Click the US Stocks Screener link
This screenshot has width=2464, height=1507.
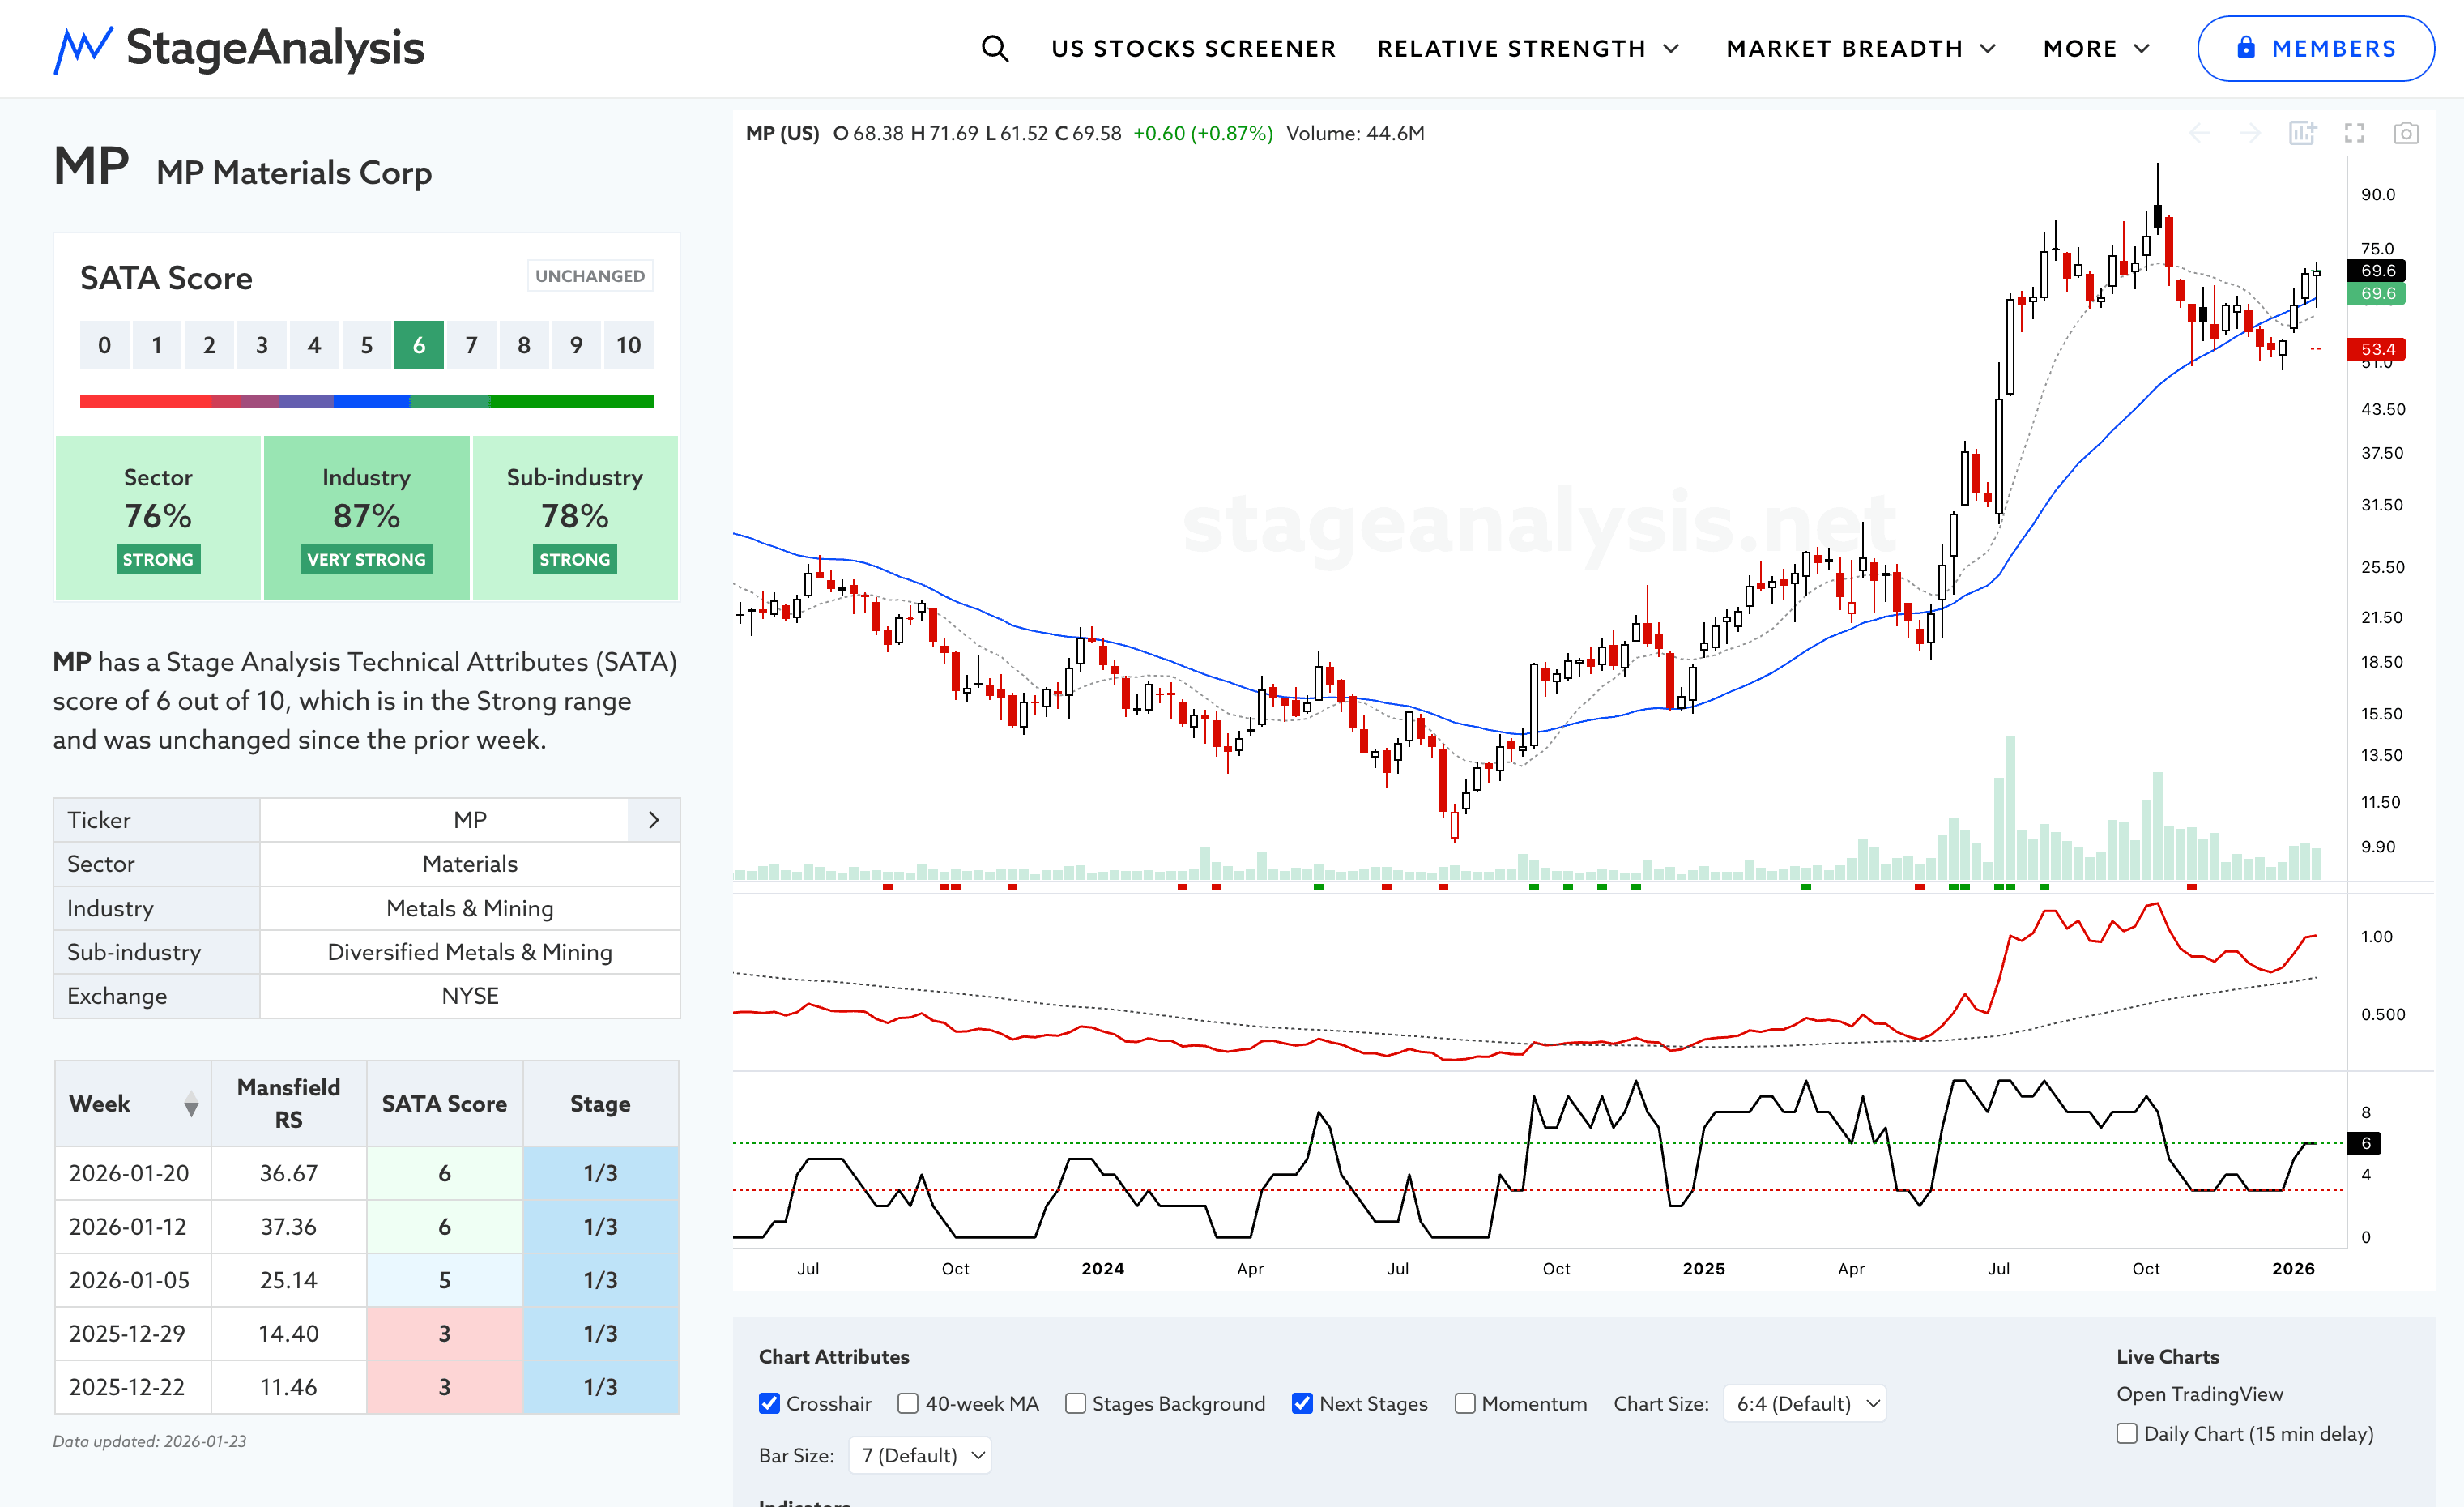(1193, 48)
